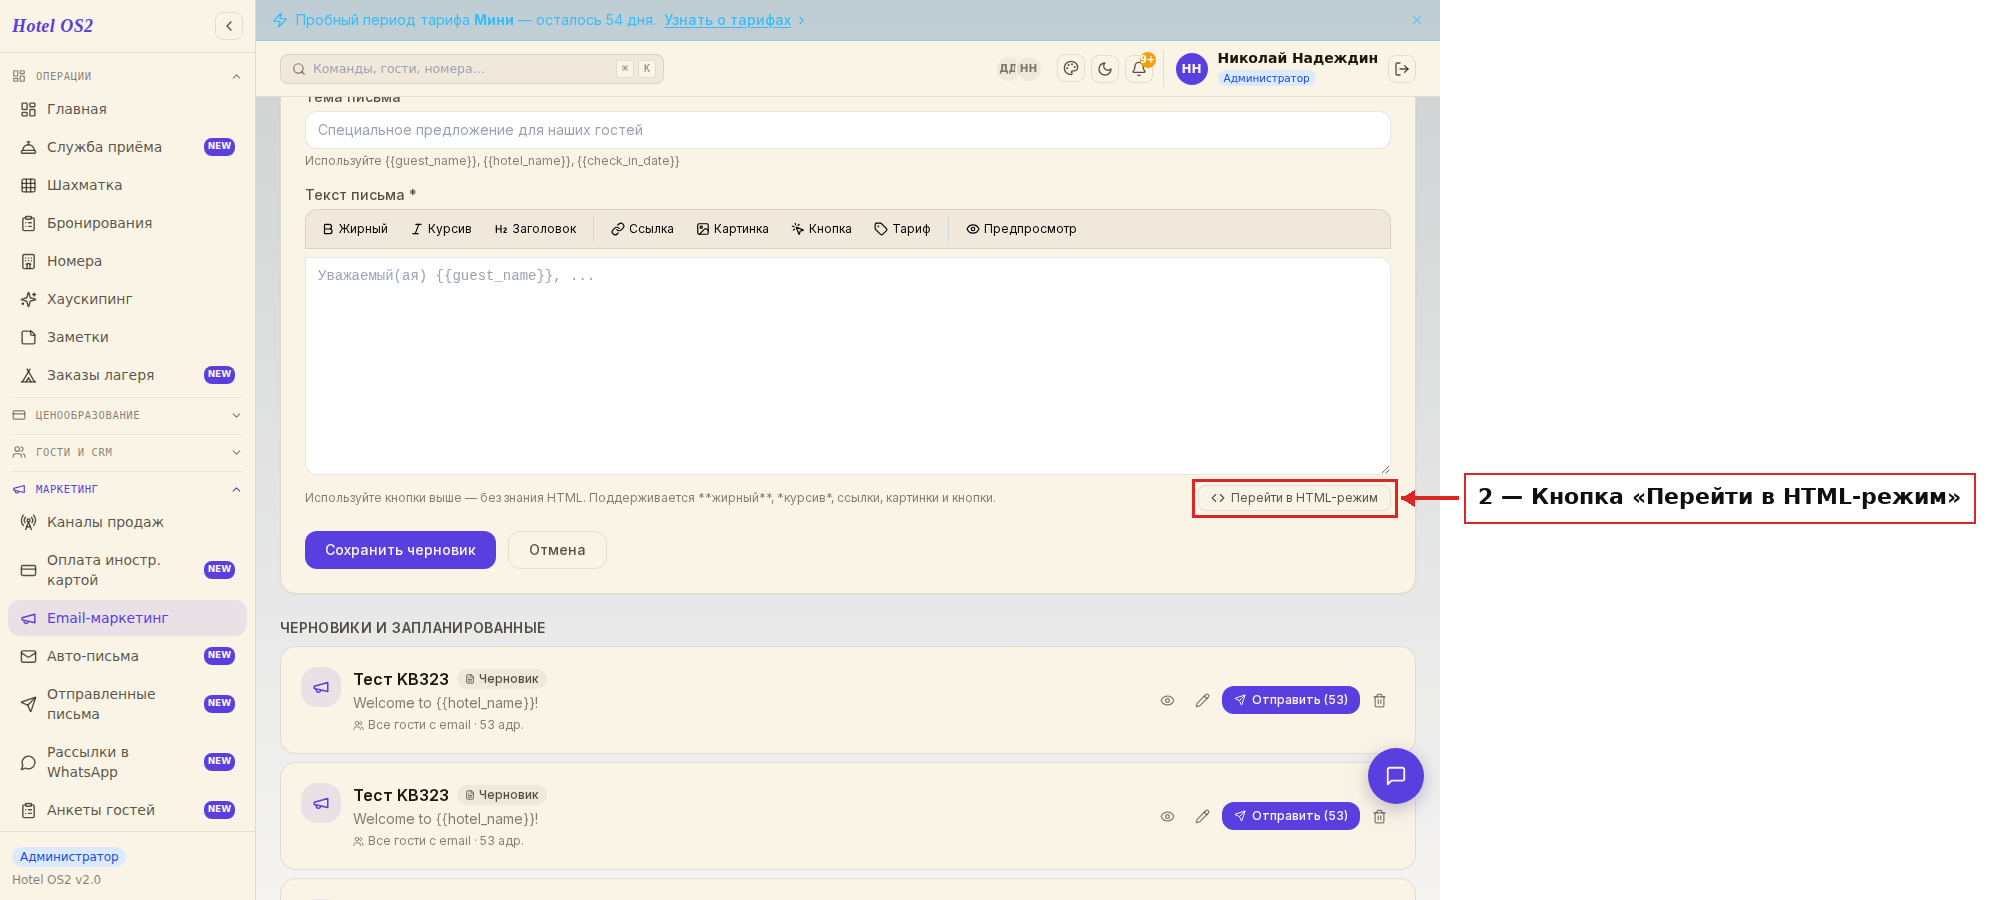Insert a Картинка image
Image resolution: width=1999 pixels, height=900 pixels.
[733, 229]
